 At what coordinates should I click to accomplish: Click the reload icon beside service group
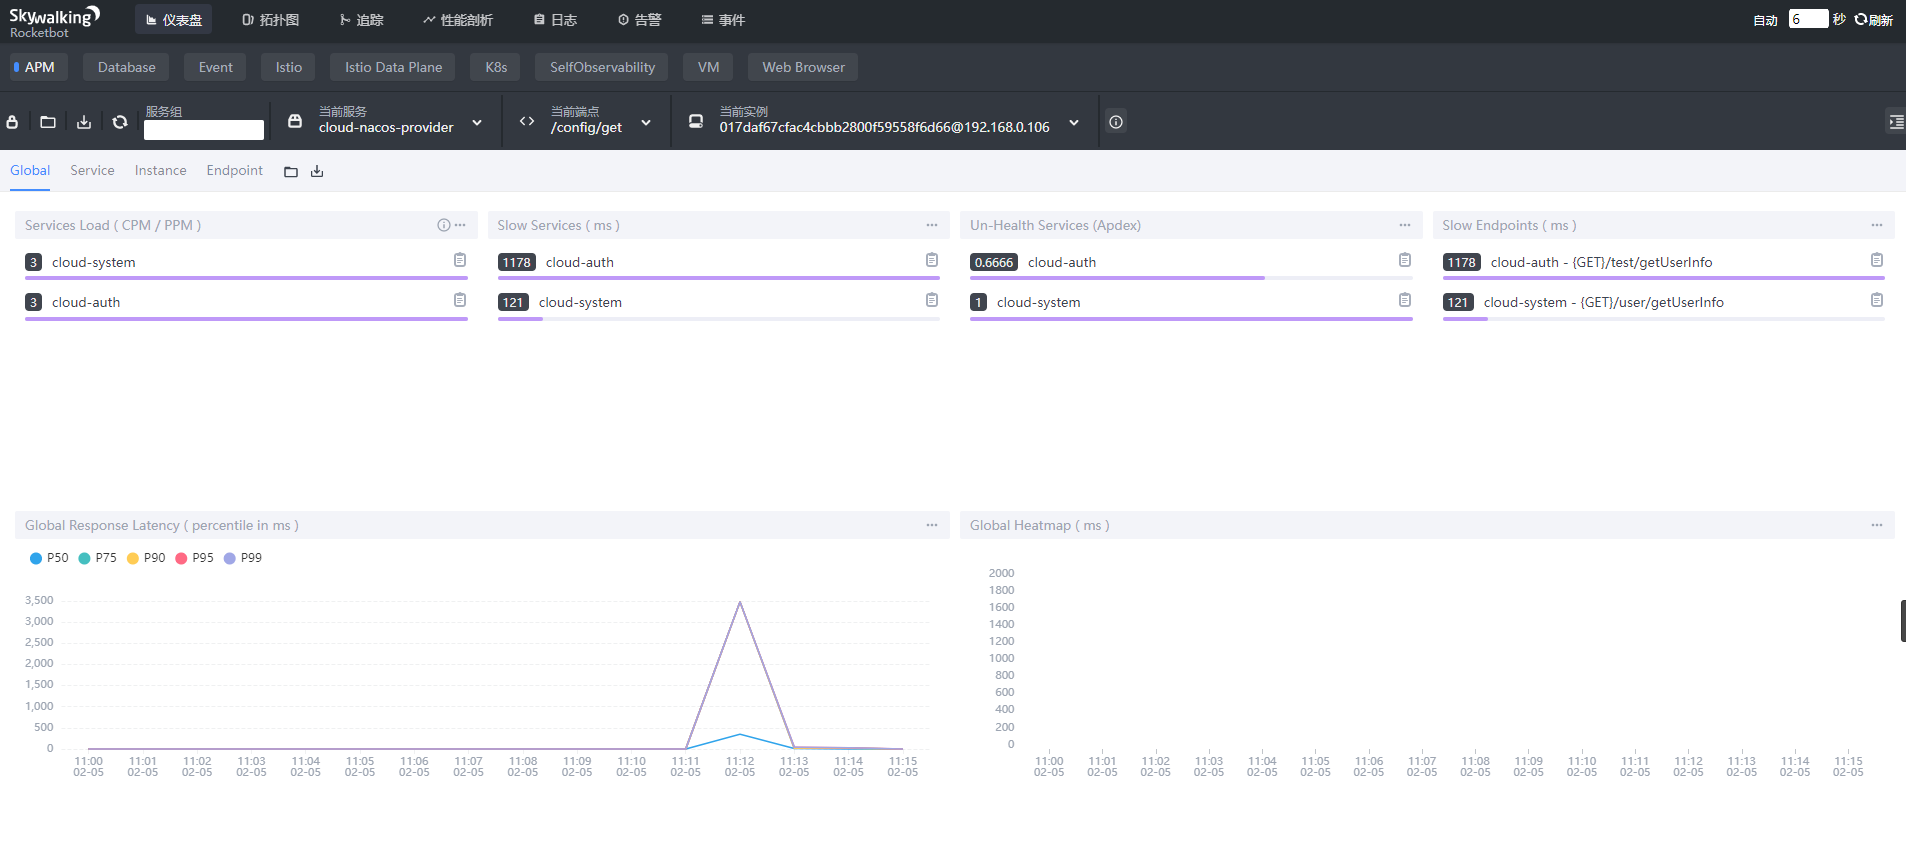coord(120,122)
